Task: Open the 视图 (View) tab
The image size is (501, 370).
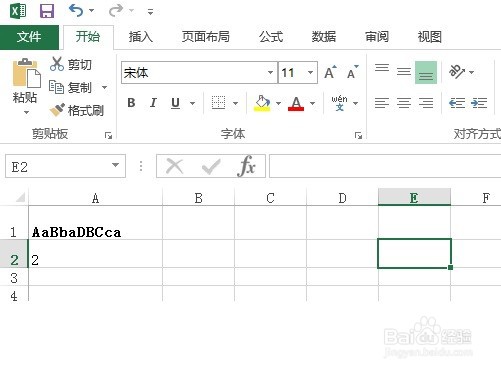Action: pos(430,37)
